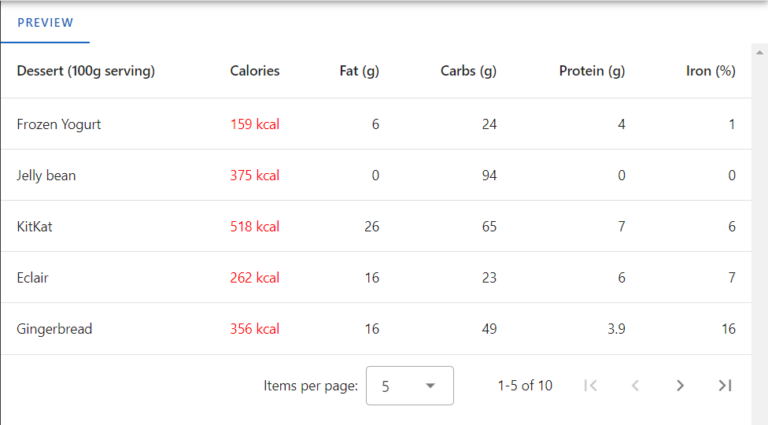Click the KitKat dessert name
The width and height of the screenshot is (768, 425).
[x=34, y=227]
